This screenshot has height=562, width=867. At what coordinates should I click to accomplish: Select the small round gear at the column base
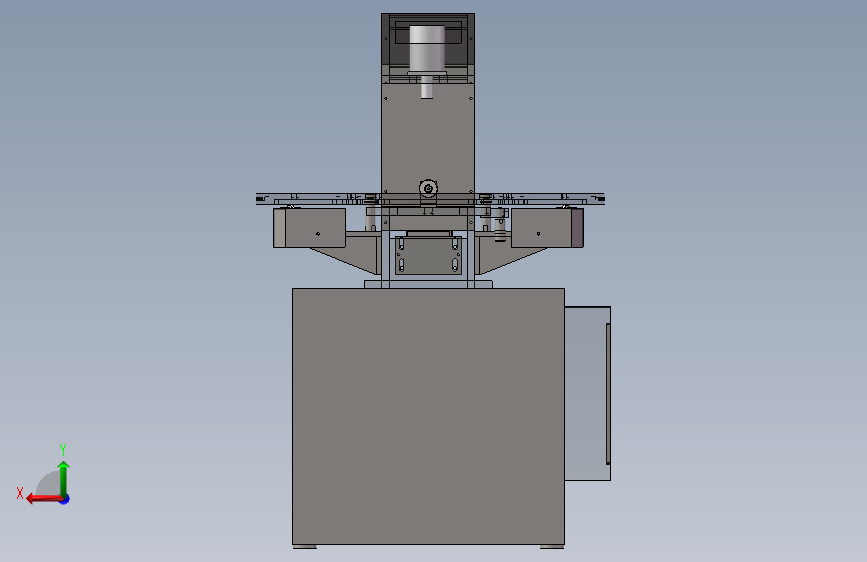click(x=428, y=189)
